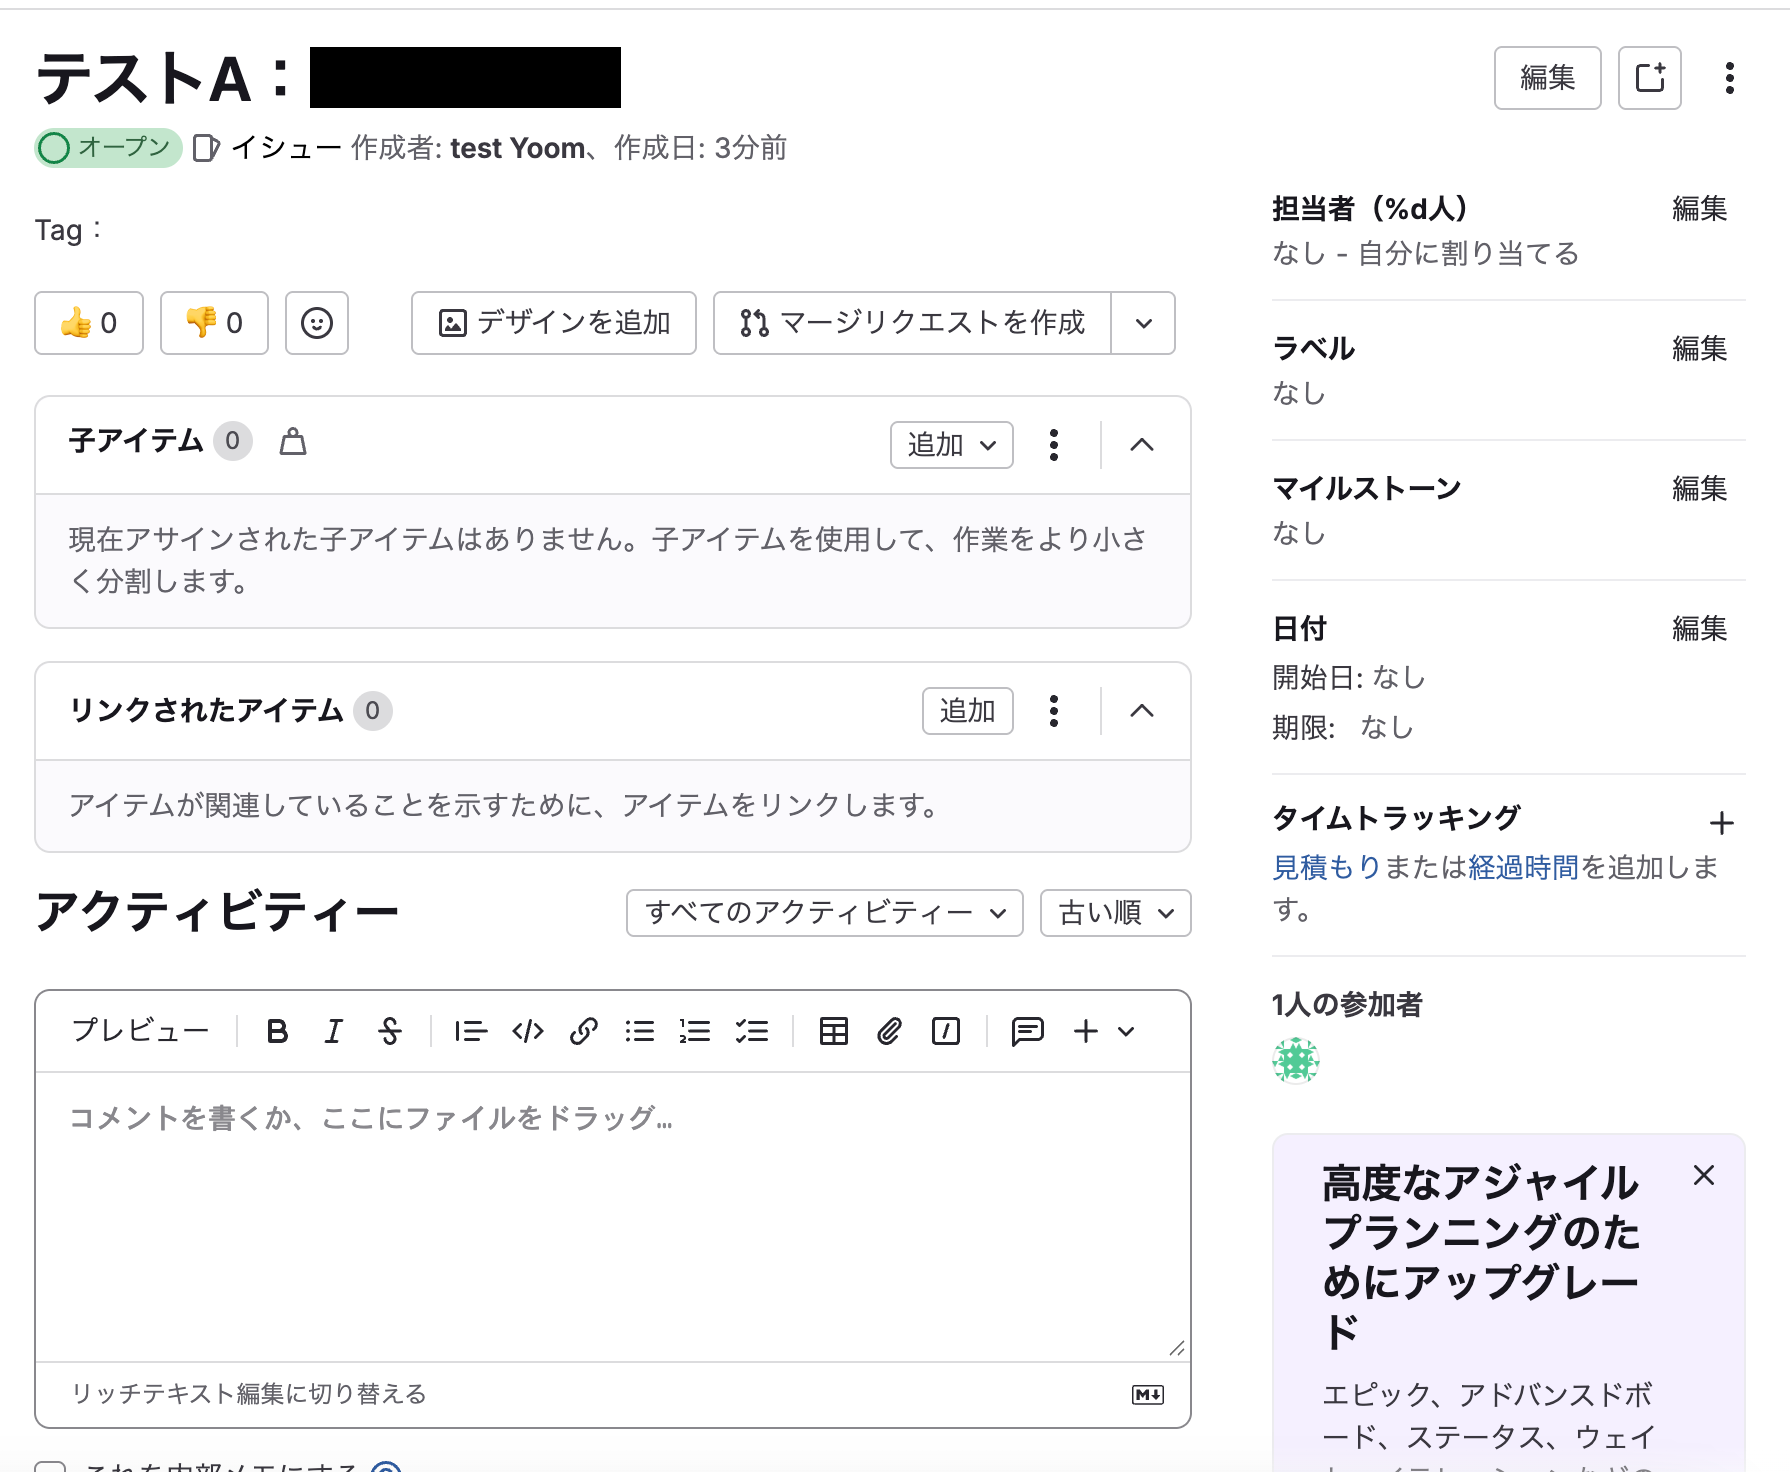Attach a file to the comment
1790x1472 pixels.
coord(889,1031)
